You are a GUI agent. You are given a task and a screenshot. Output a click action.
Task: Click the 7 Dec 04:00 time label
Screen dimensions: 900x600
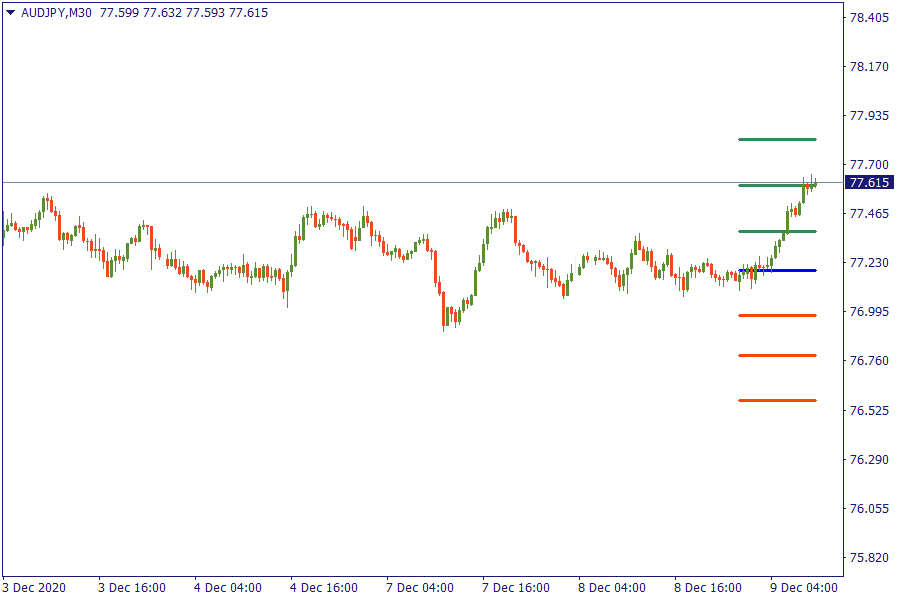point(421,587)
